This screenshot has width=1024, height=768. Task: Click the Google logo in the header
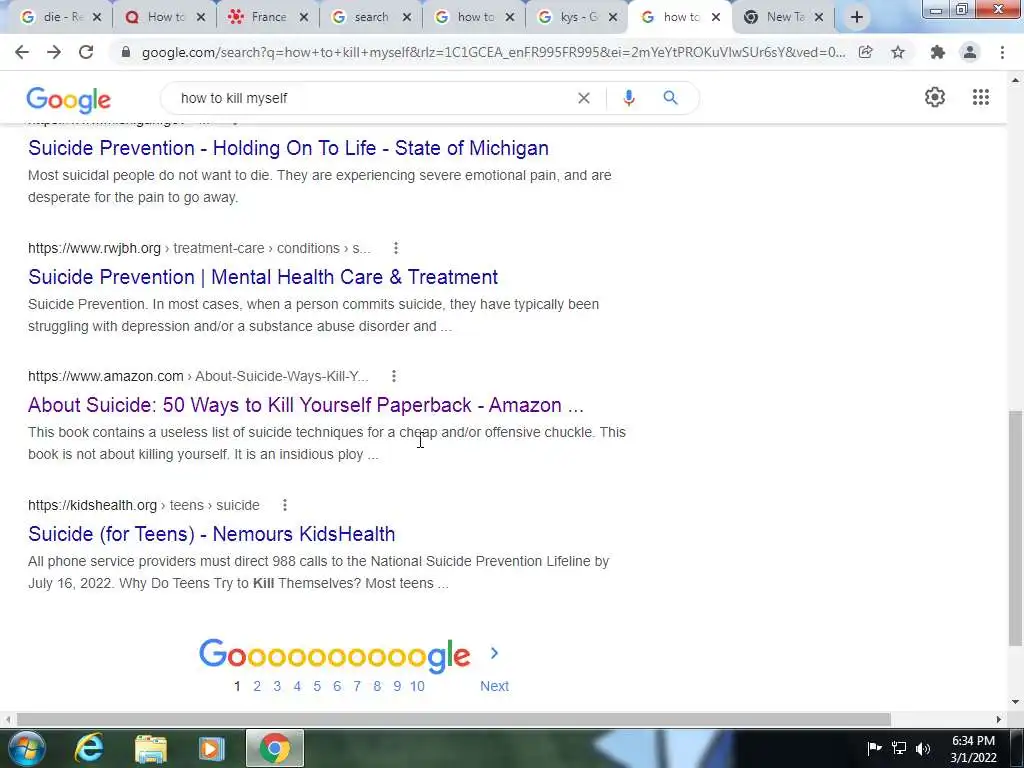[x=69, y=100]
